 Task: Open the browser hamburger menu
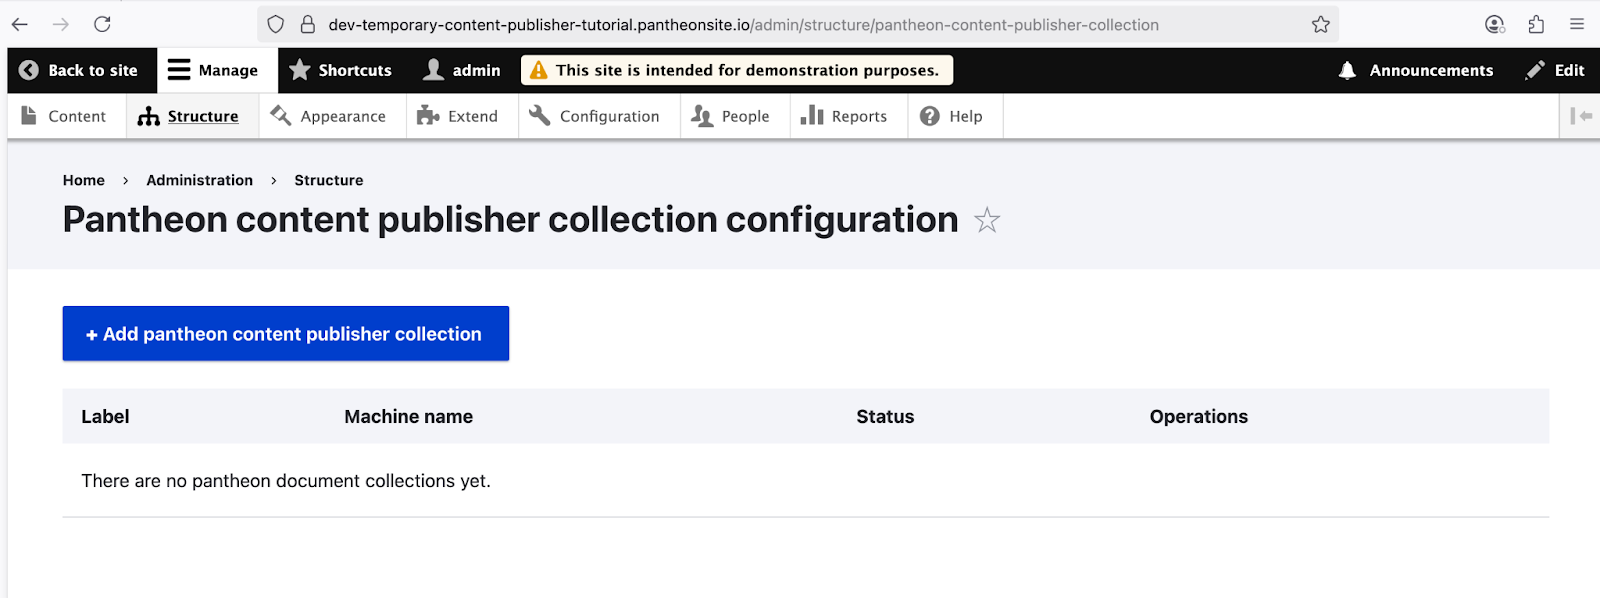pos(1577,24)
